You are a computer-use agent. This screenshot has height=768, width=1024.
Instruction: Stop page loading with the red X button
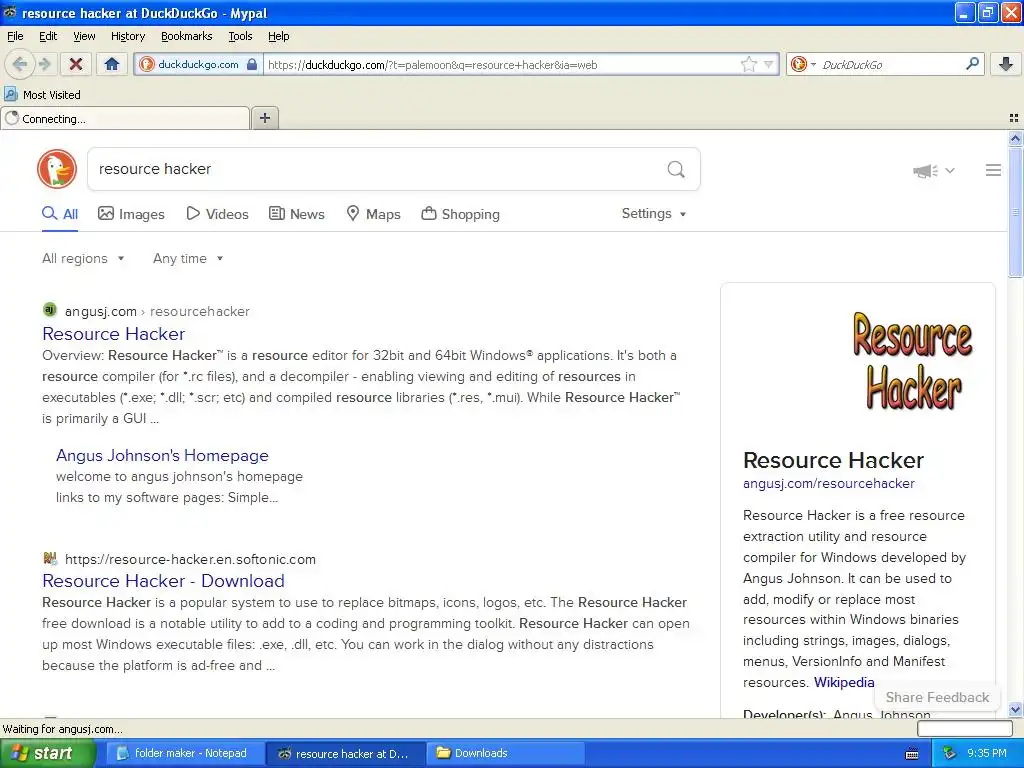(x=76, y=64)
